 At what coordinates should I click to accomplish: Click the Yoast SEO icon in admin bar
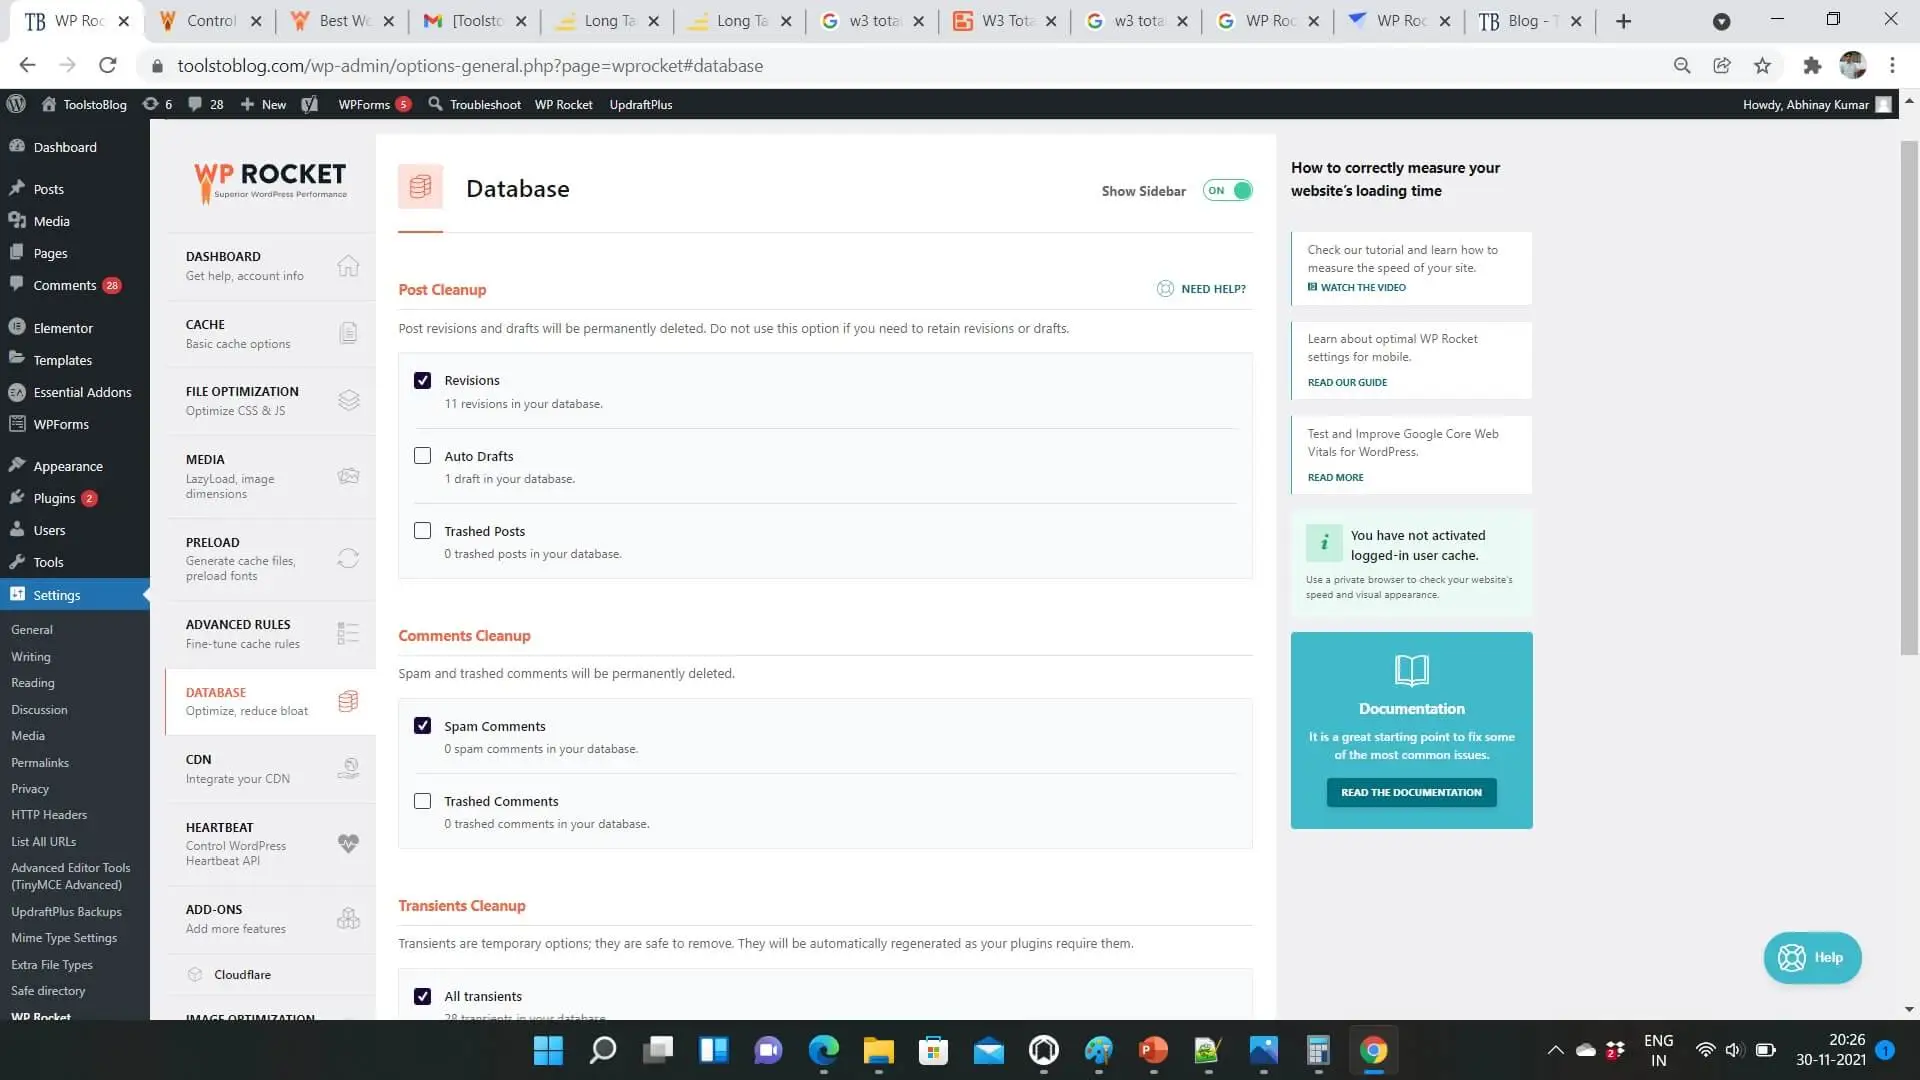[x=310, y=104]
